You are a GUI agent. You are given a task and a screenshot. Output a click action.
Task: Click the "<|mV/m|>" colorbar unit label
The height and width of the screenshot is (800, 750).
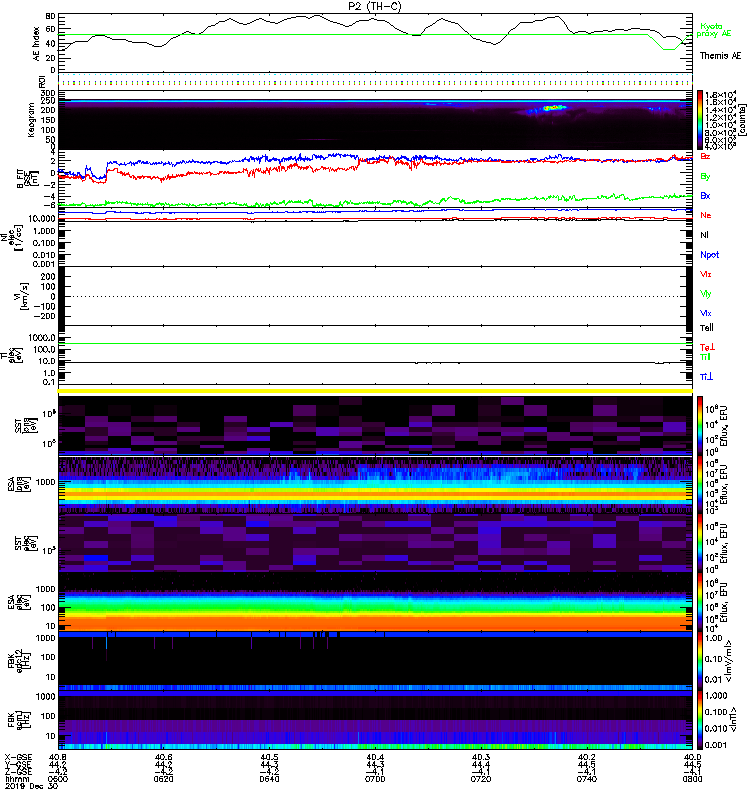point(728,661)
